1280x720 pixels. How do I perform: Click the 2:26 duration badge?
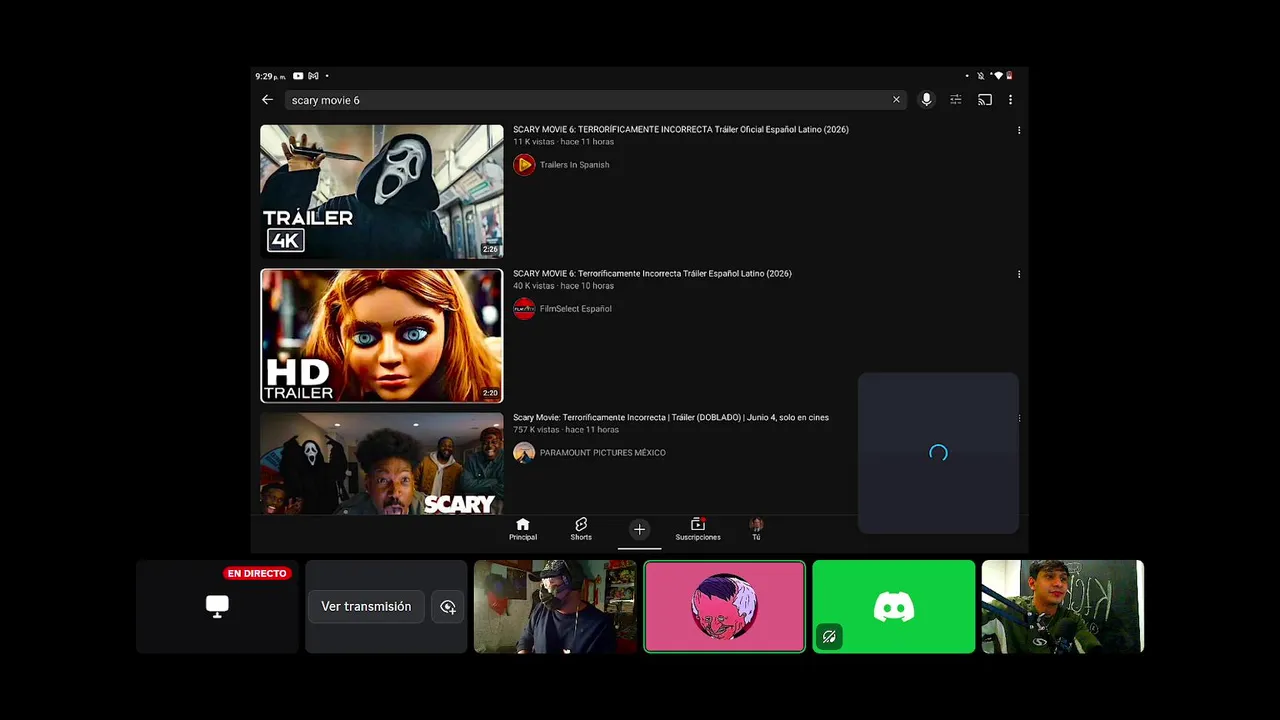coord(490,249)
